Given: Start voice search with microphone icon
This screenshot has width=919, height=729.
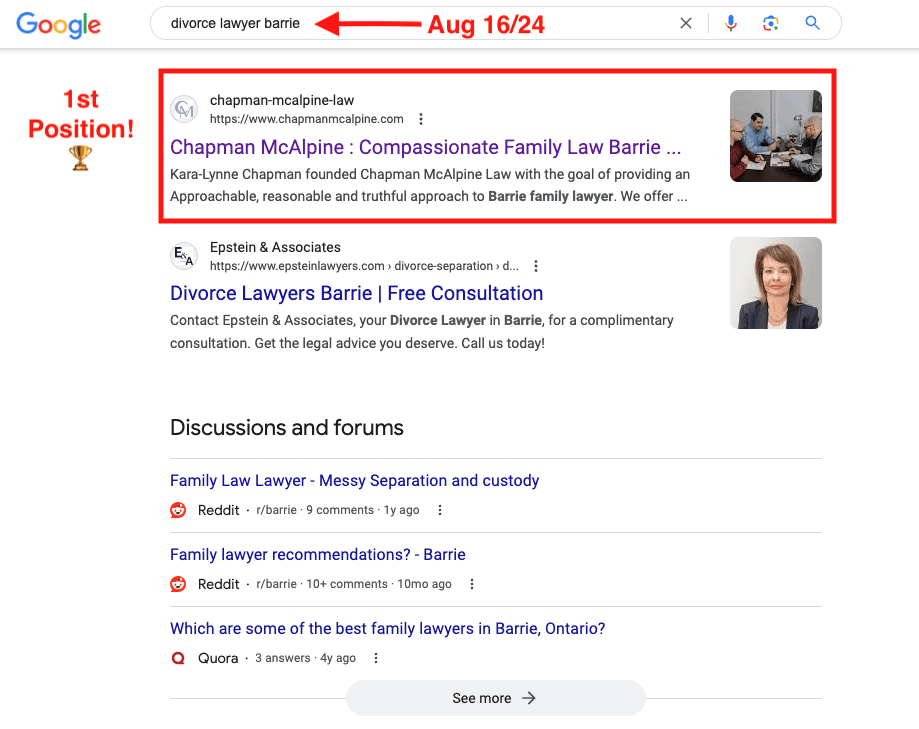Looking at the screenshot, I should click(x=731, y=23).
